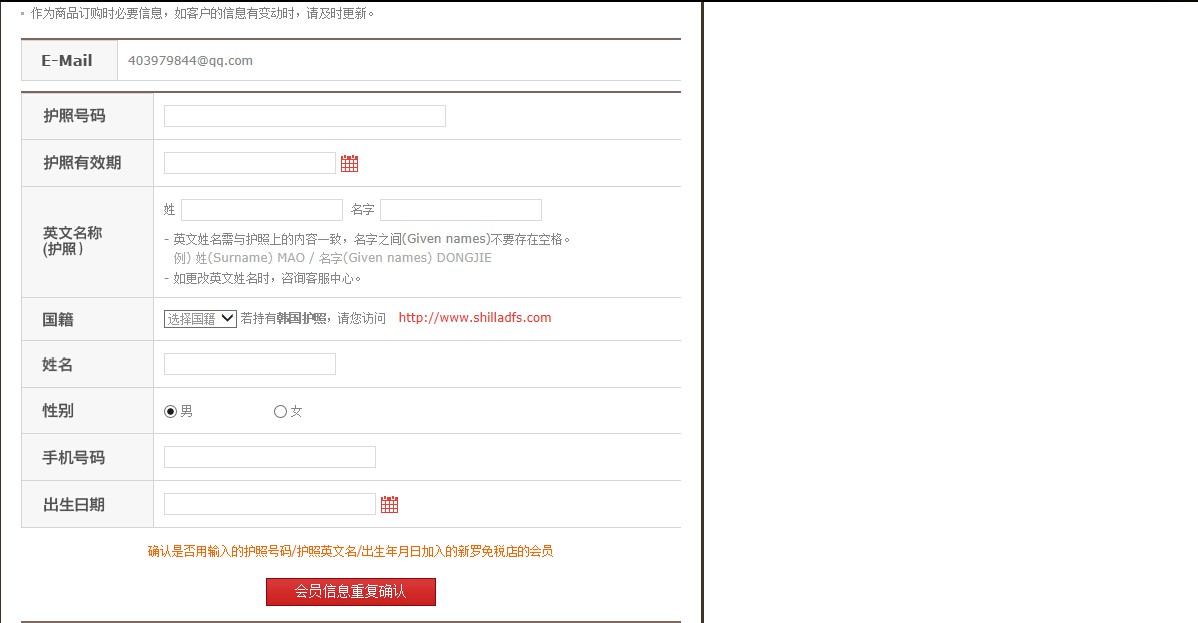This screenshot has height=623, width=1198.
Task: Click the 护照有效期 date input field
Action: (x=249, y=162)
